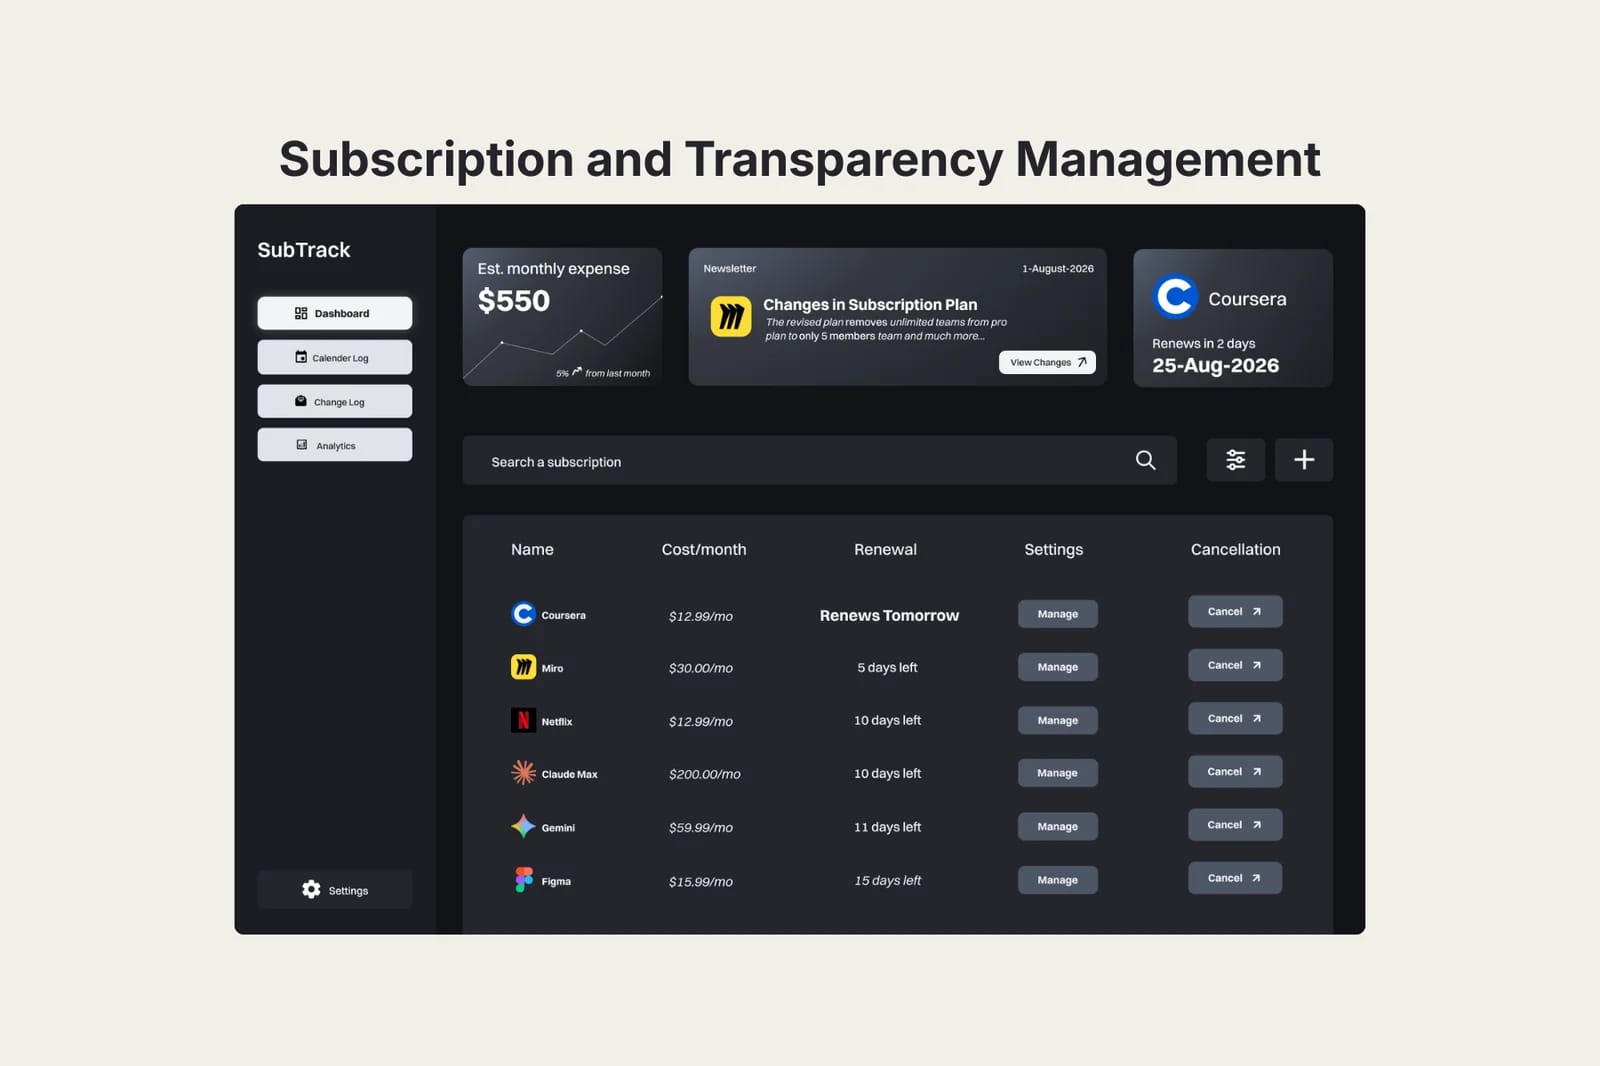Screen dimensions: 1600x1066
Task: Cancel the Coursera subscription
Action: (1235, 612)
